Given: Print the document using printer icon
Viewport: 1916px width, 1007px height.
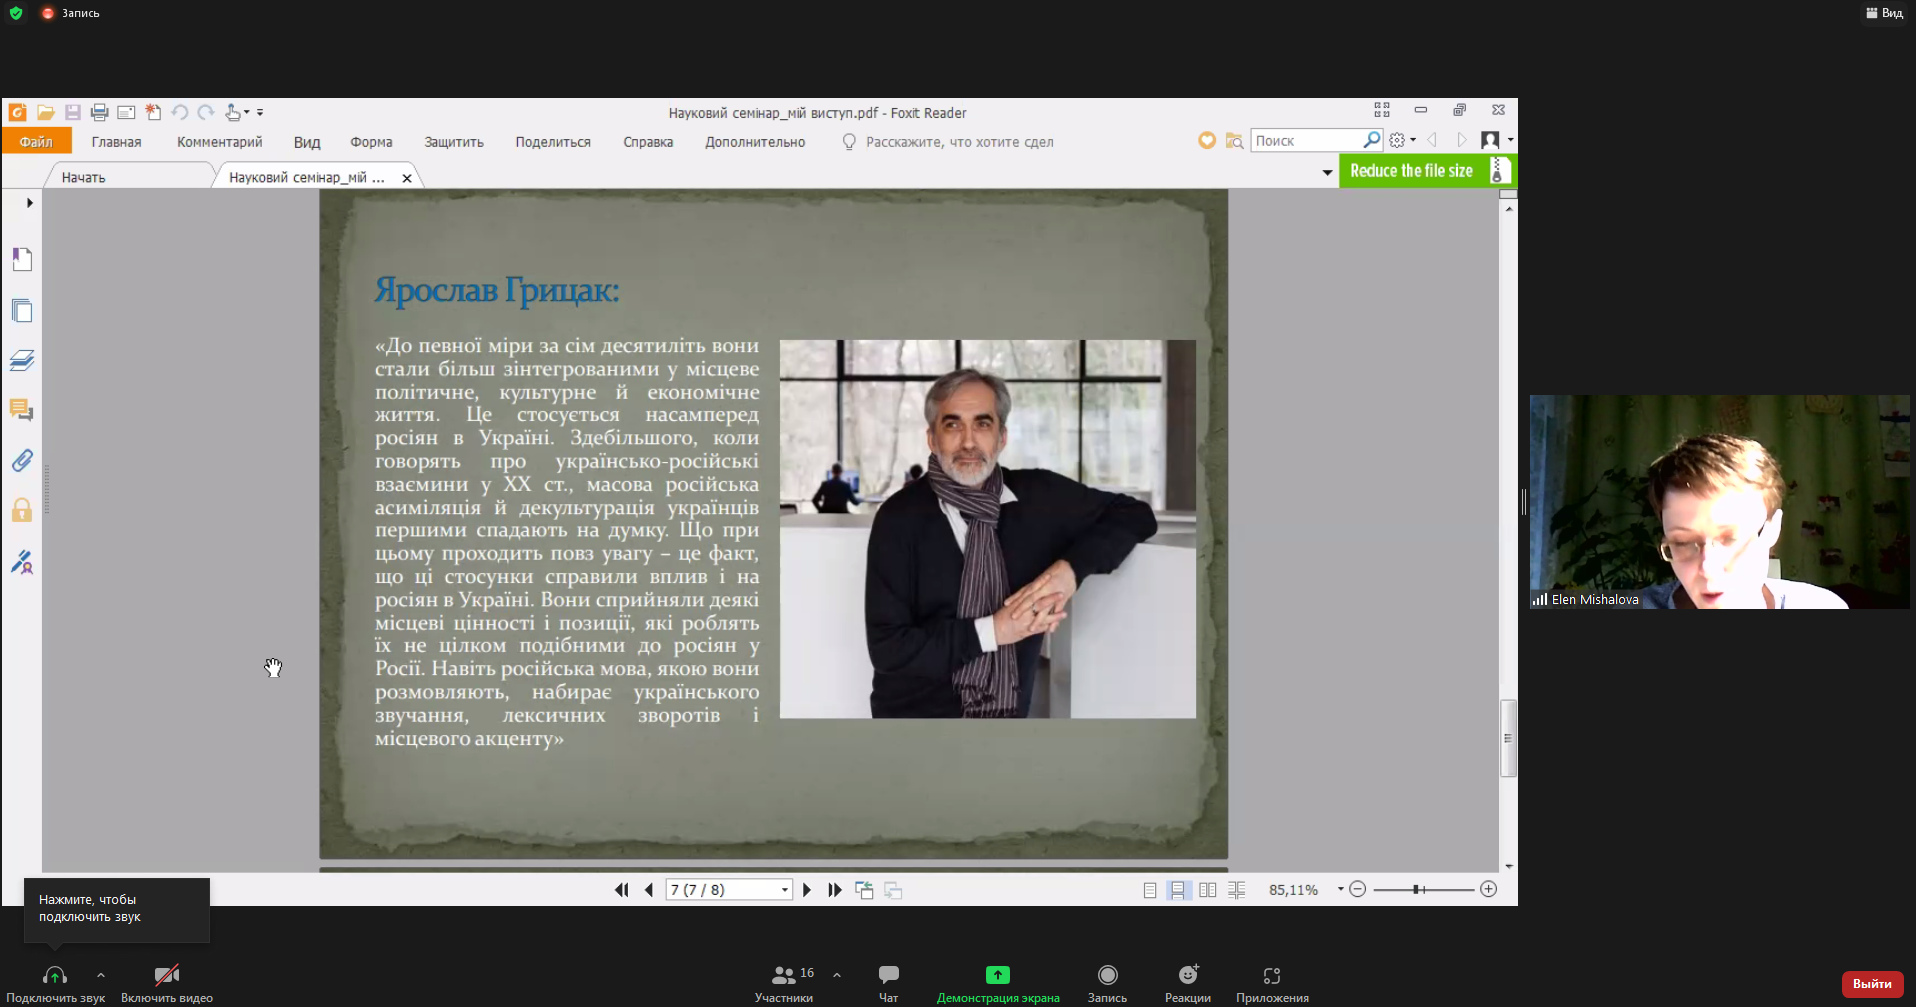Looking at the screenshot, I should pos(99,113).
